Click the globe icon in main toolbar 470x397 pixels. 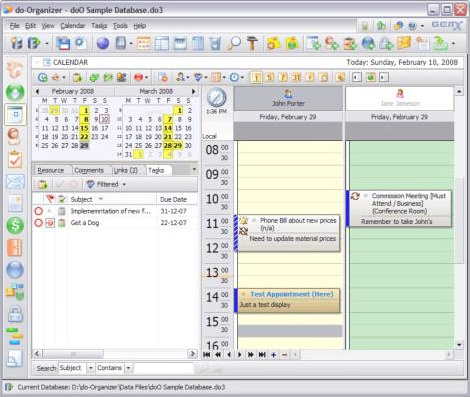[103, 43]
